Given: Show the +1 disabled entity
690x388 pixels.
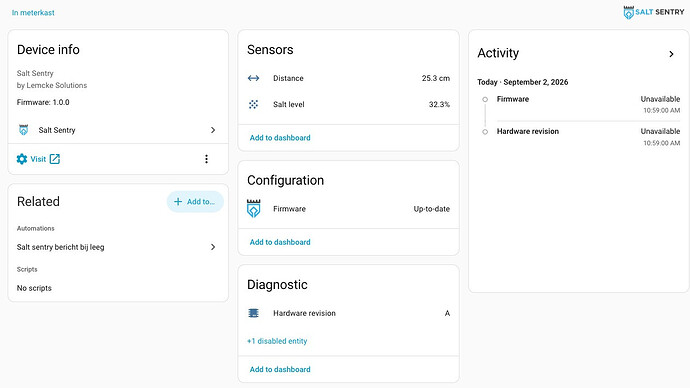Looking at the screenshot, I should 277,341.
